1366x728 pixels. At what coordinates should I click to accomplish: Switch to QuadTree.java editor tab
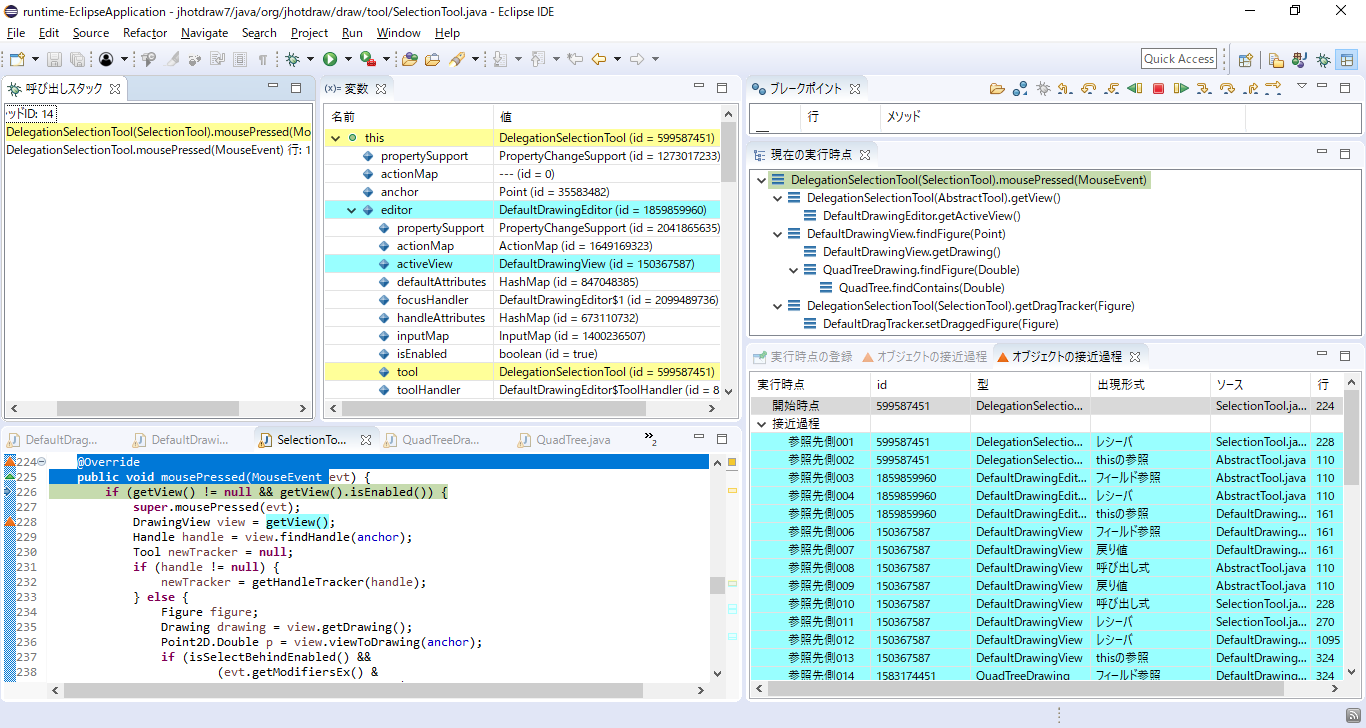pos(565,440)
